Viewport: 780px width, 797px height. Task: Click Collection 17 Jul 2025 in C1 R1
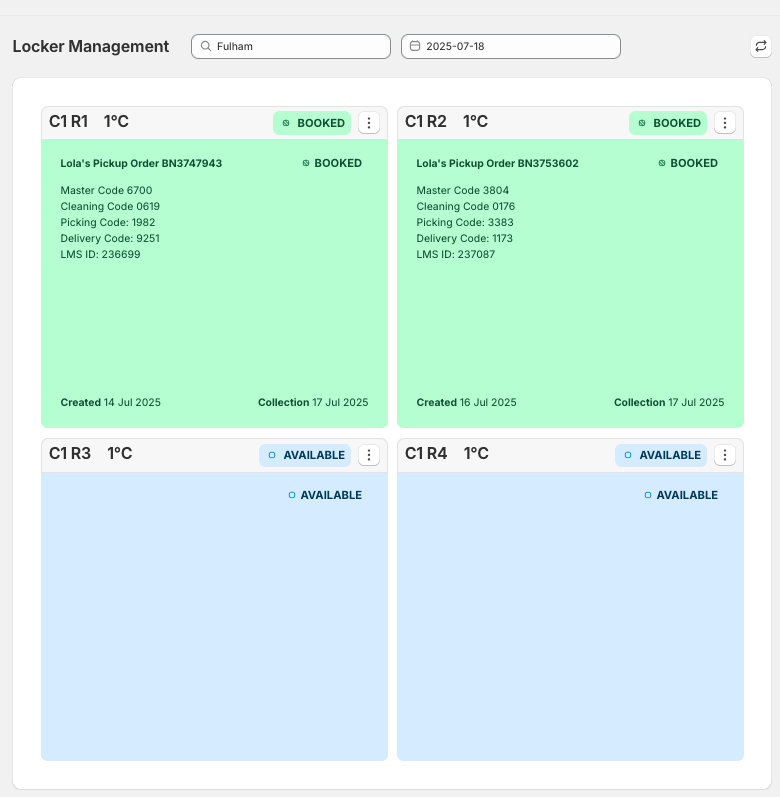pos(313,402)
